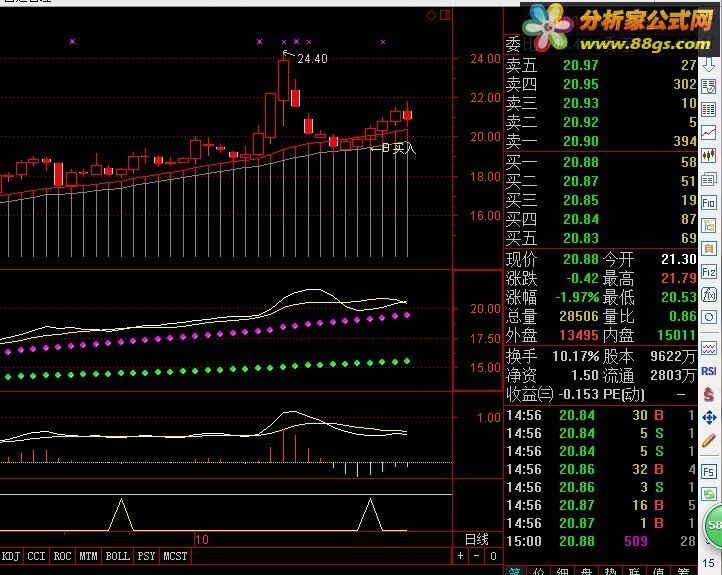
Task: Switch to the CCI indicator tab
Action: click(x=36, y=556)
